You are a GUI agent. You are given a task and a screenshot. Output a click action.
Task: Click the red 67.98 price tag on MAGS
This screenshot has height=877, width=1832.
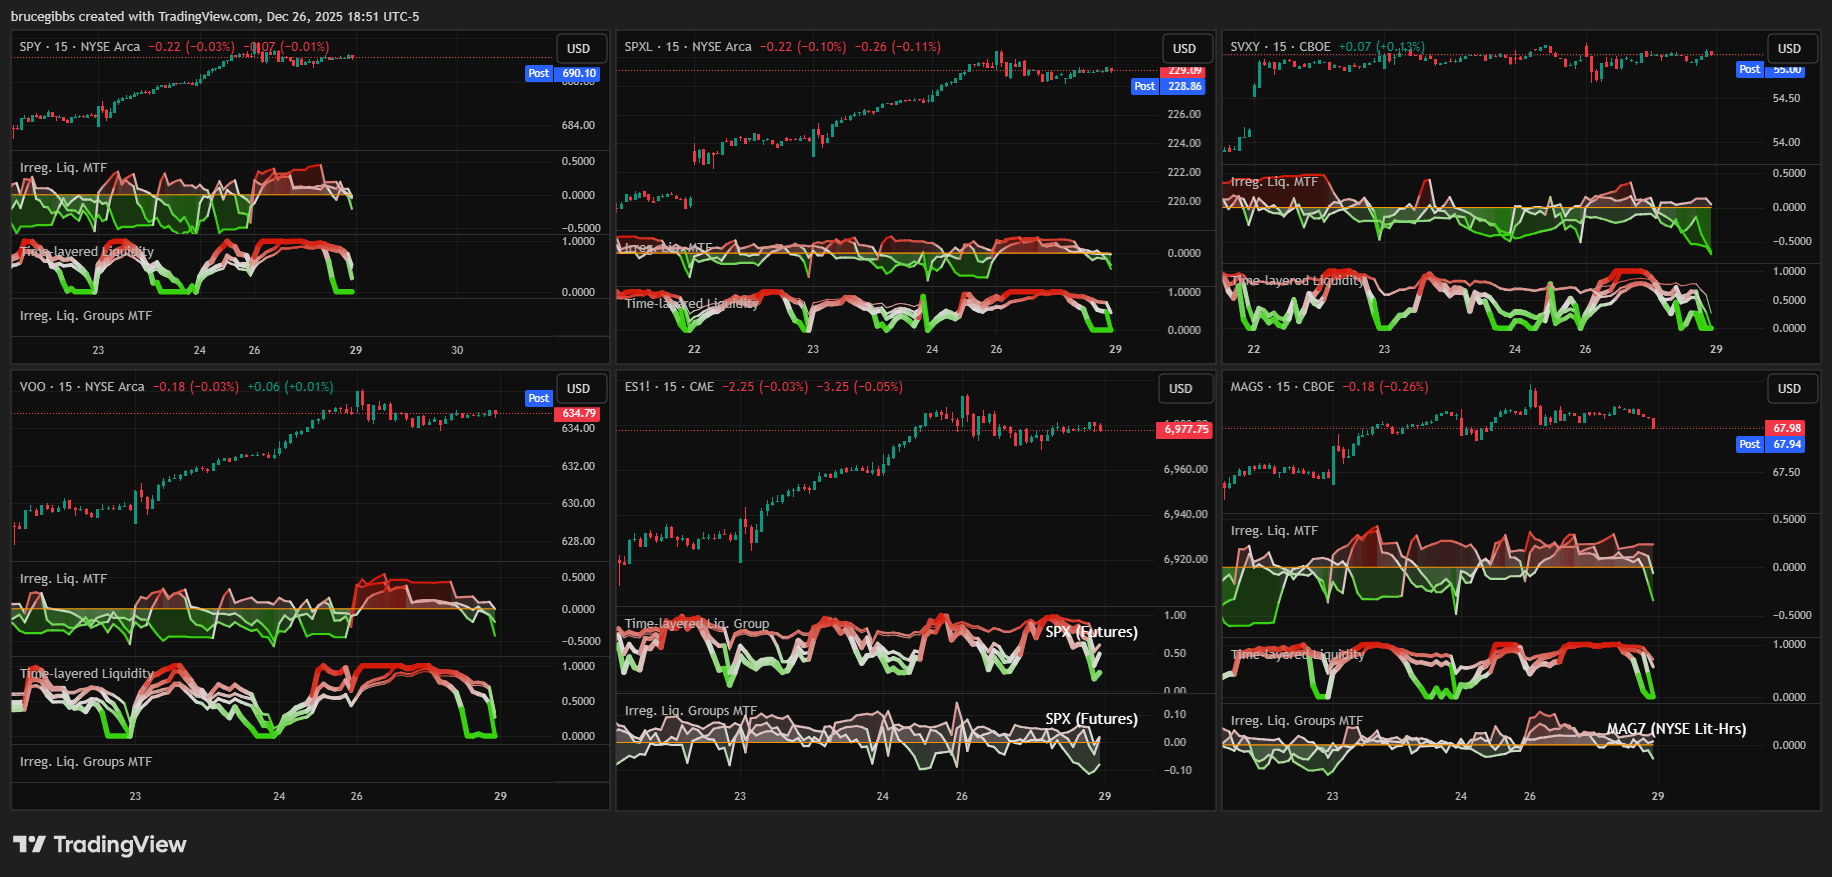(x=1787, y=428)
